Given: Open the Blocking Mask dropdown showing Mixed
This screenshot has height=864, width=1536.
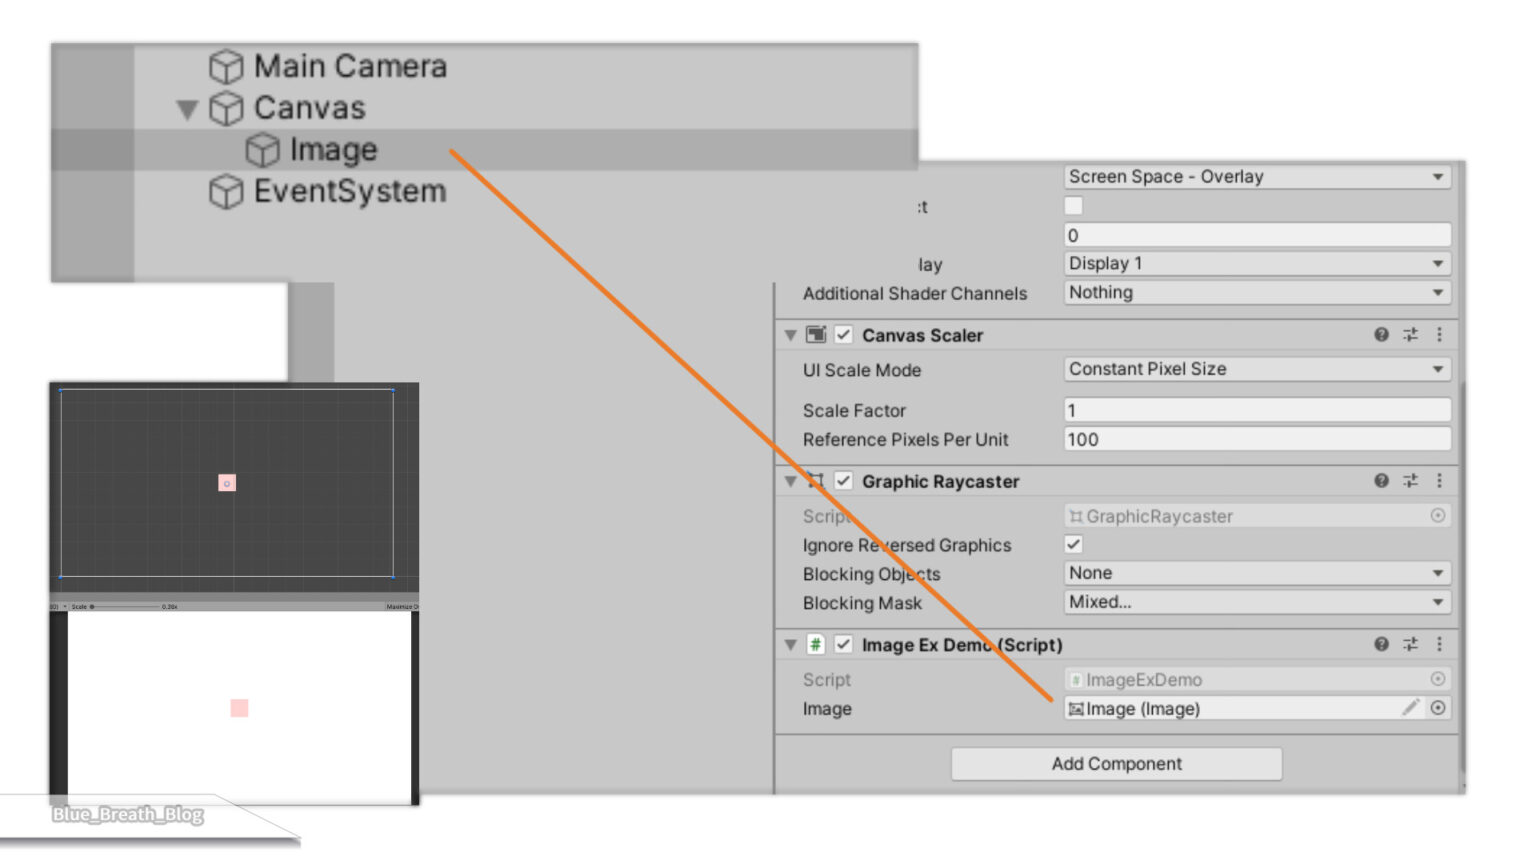Looking at the screenshot, I should point(1256,602).
